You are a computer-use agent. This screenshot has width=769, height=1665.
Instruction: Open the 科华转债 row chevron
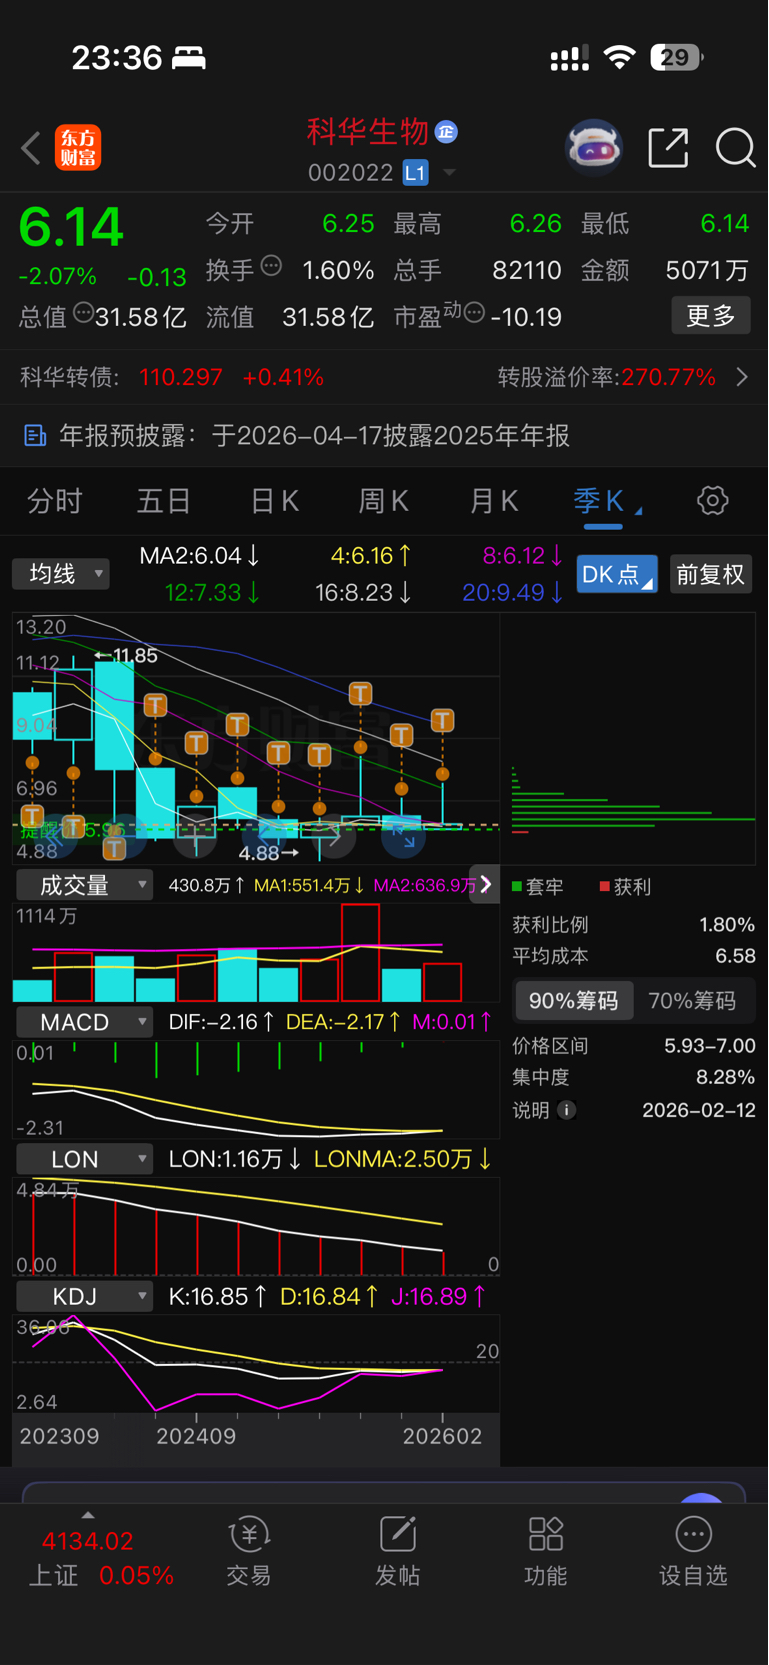click(x=742, y=377)
